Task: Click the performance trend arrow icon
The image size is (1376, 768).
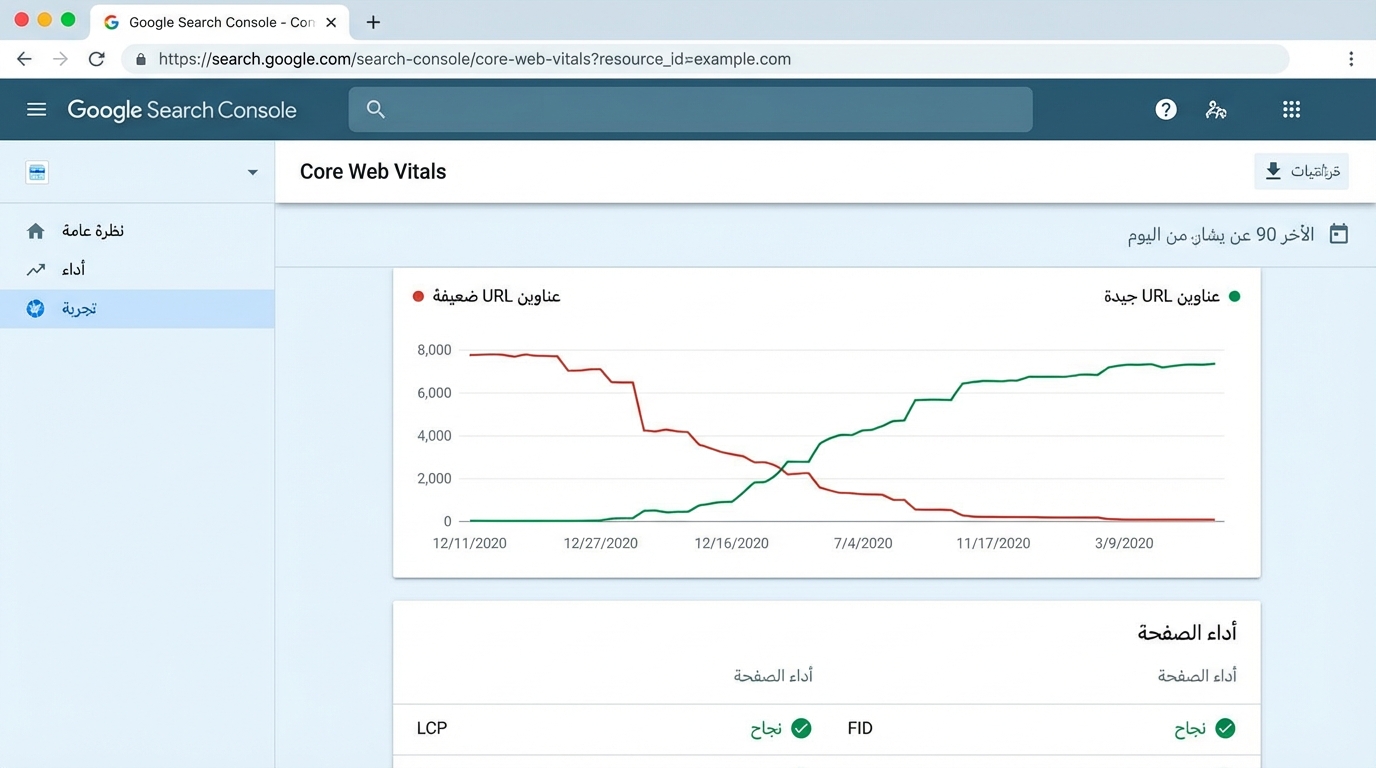Action: (36, 269)
